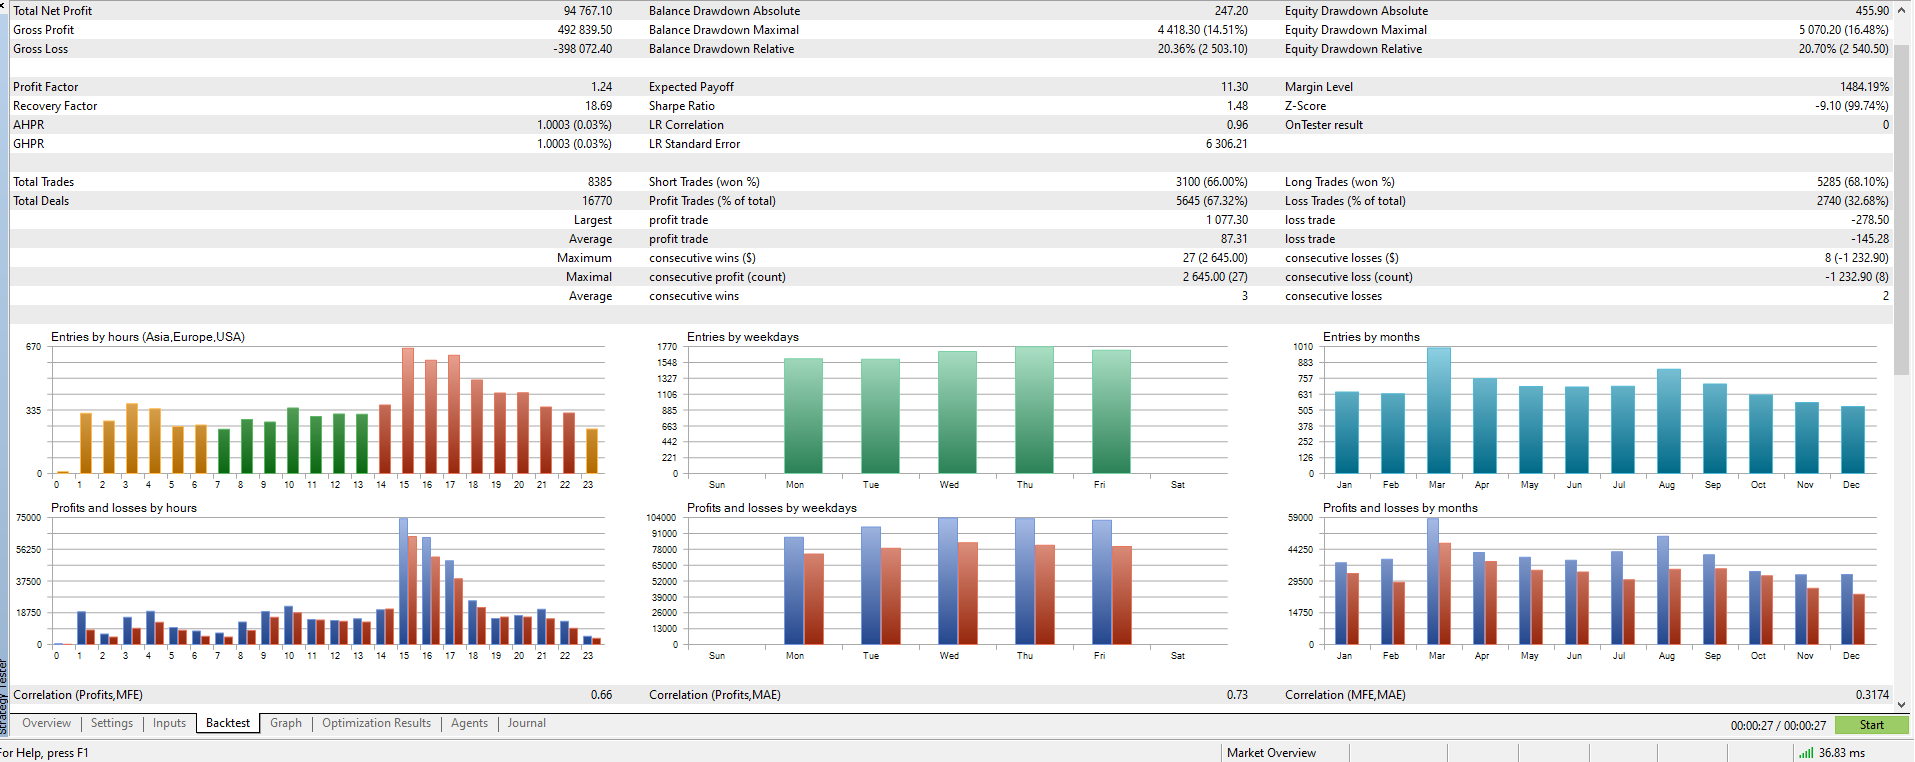Click Equity Drawdown Relative value 20.70% (2 540.50)

[1843, 49]
